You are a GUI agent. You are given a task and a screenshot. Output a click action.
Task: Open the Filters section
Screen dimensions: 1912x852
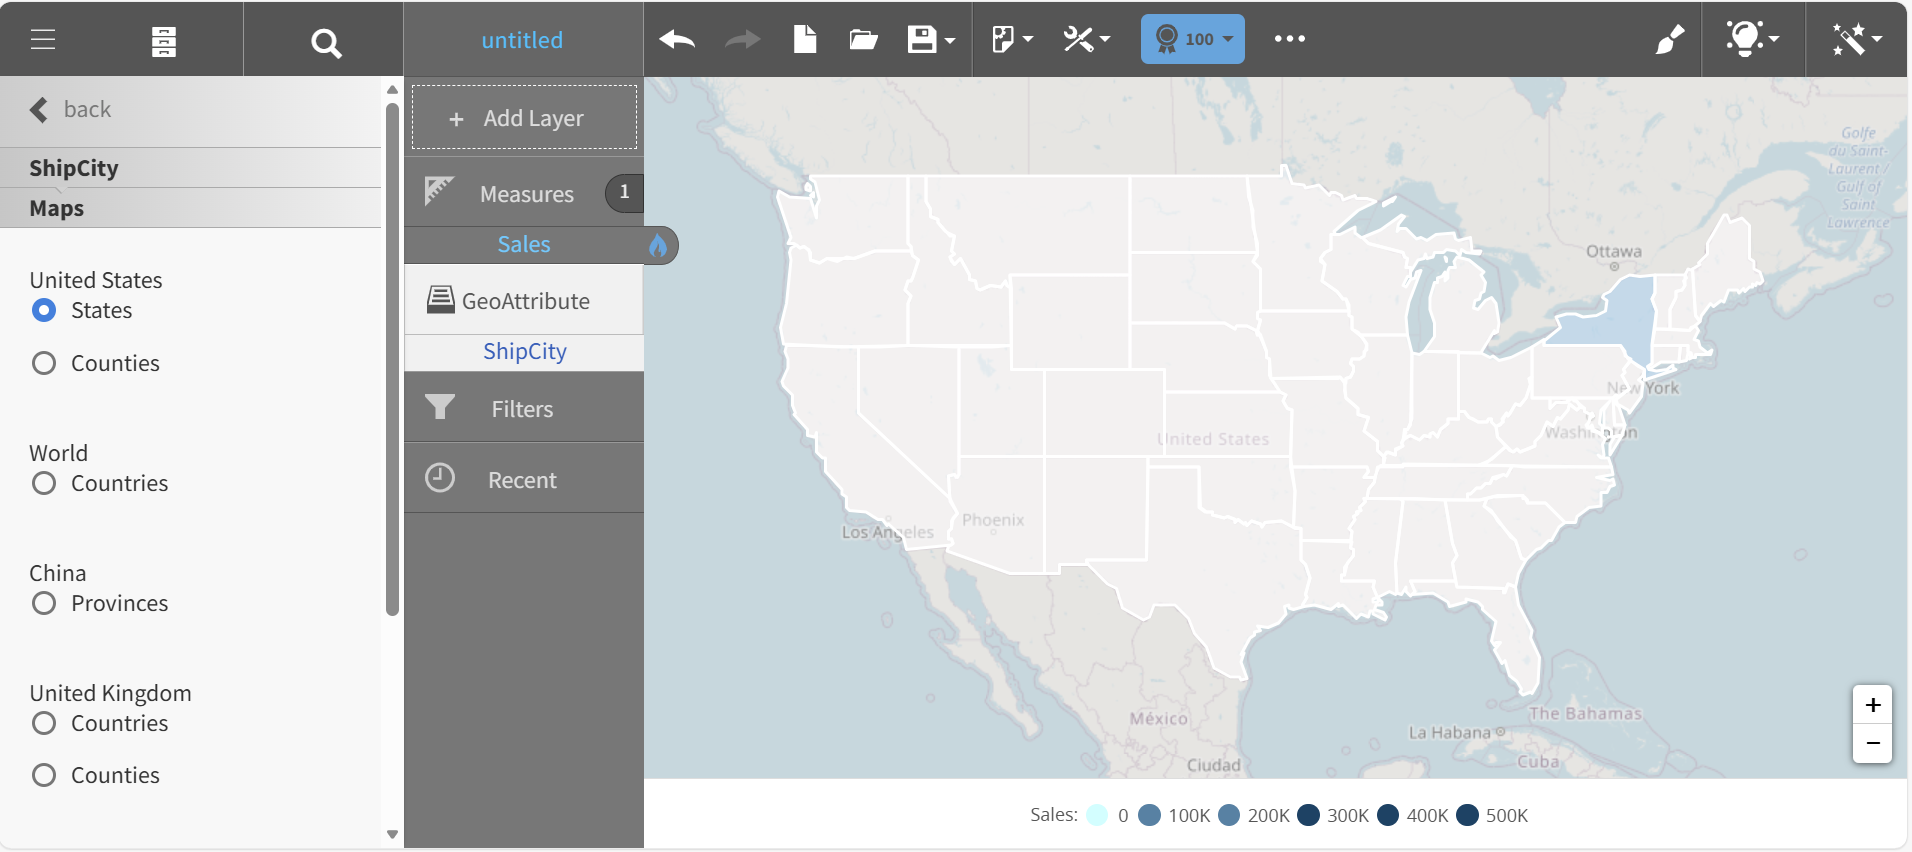point(524,408)
